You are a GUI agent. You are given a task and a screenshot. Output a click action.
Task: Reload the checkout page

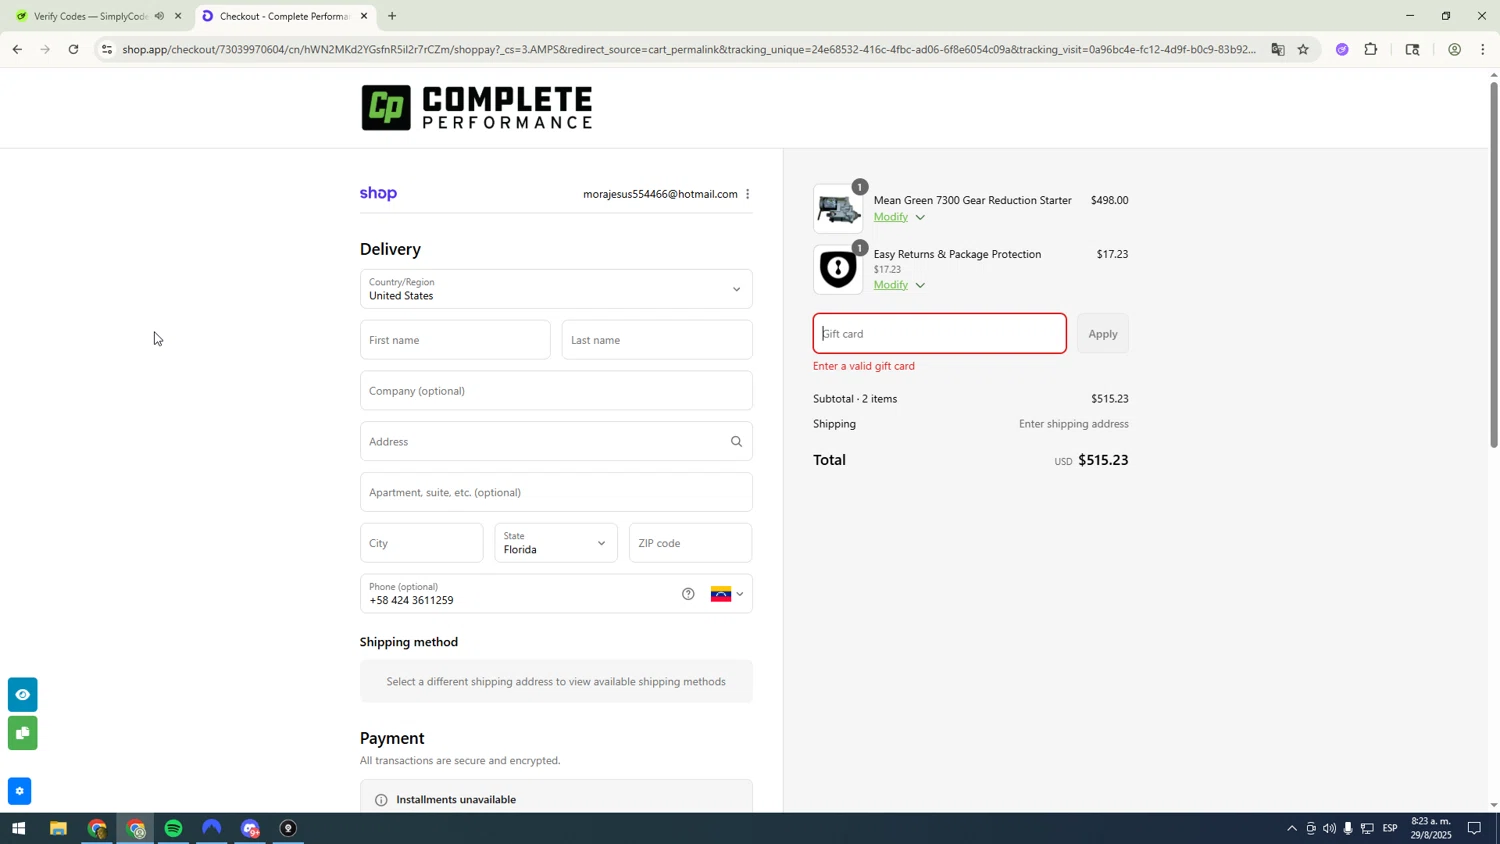[73, 49]
